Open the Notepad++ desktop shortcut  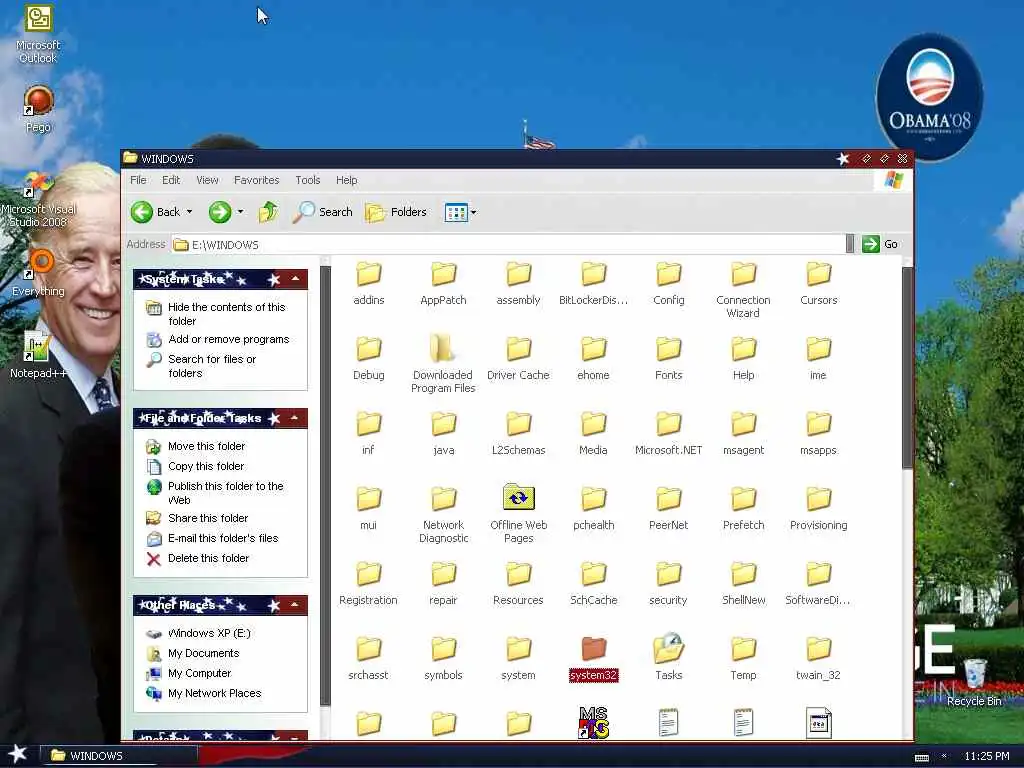coord(38,355)
